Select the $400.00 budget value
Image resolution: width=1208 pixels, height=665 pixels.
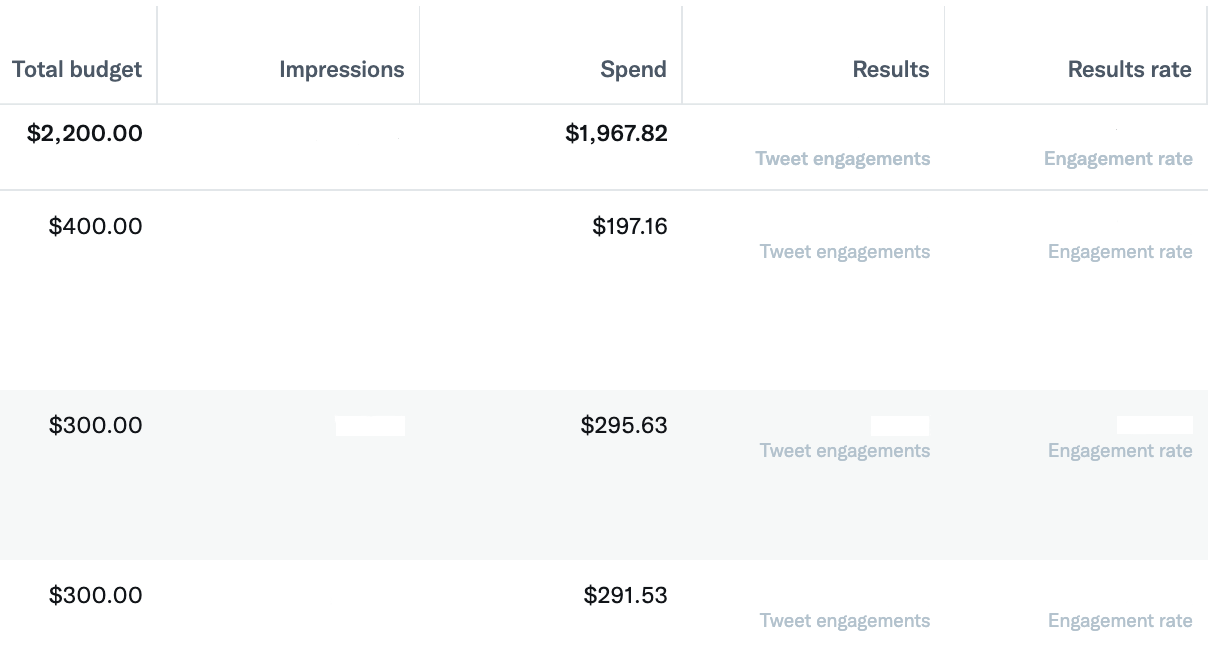click(x=96, y=226)
